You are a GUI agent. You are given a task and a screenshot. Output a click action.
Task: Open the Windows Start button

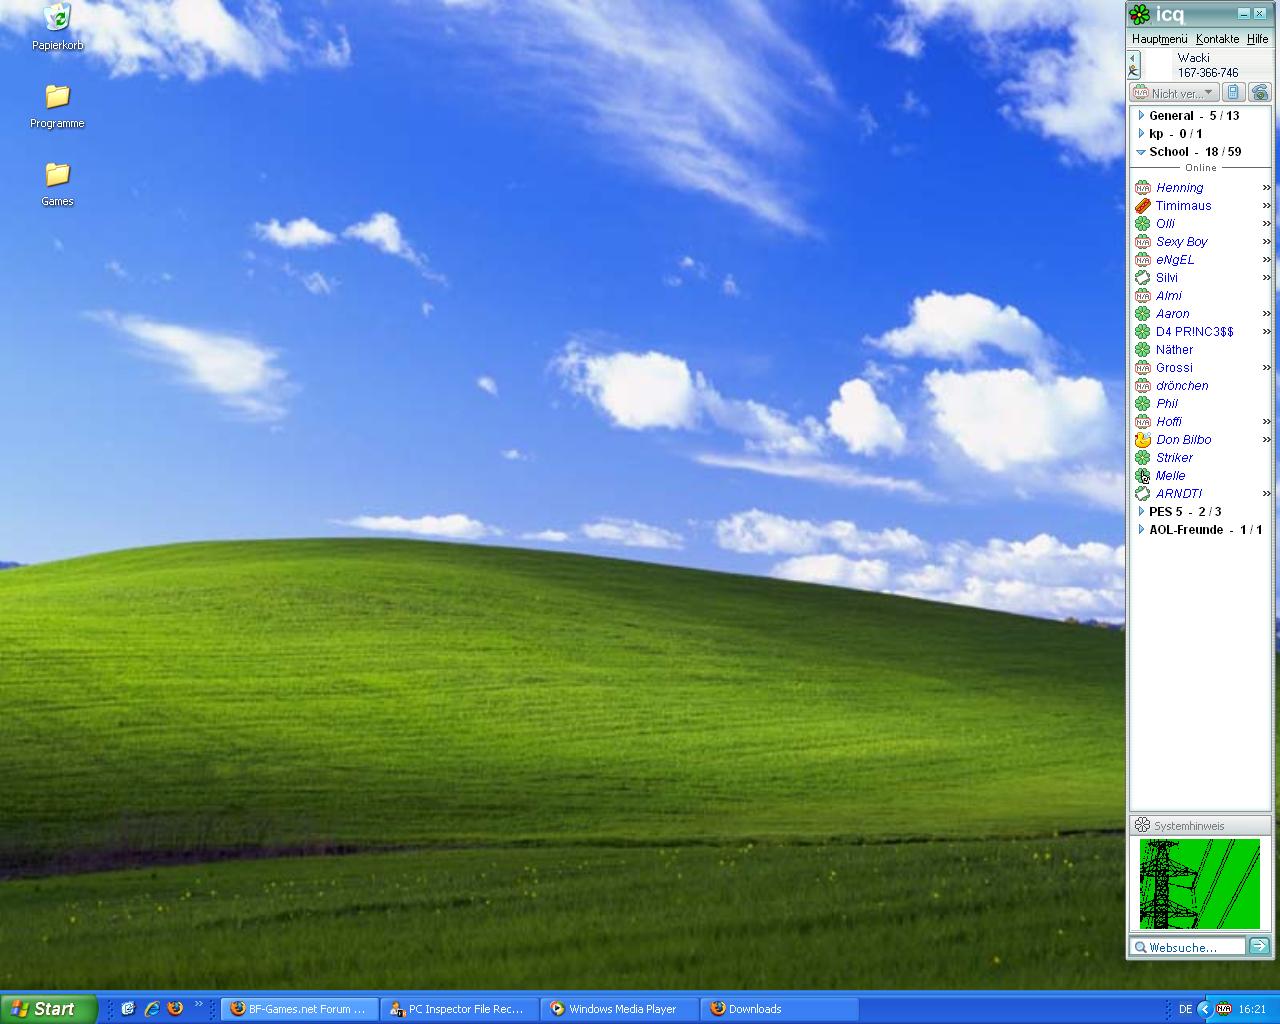point(49,1009)
